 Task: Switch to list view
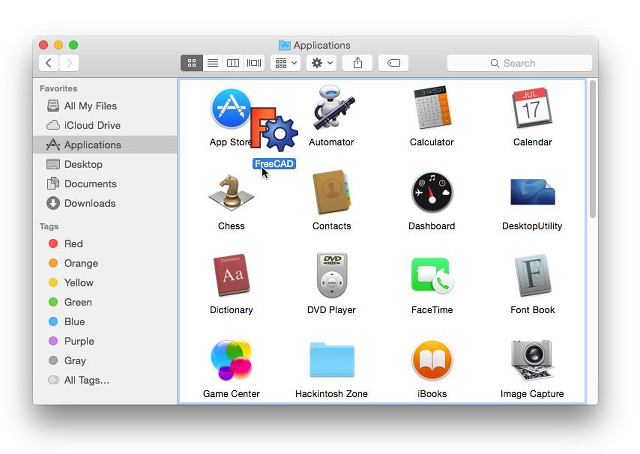[213, 63]
